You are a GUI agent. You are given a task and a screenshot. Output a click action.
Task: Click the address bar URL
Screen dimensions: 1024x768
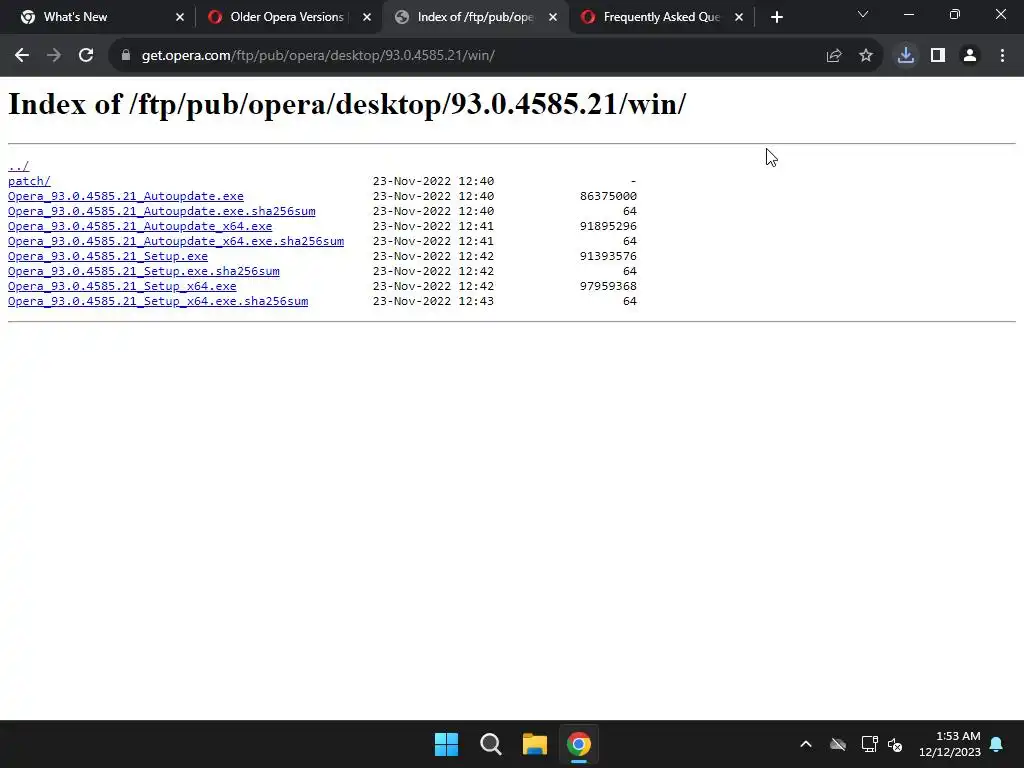coord(318,56)
